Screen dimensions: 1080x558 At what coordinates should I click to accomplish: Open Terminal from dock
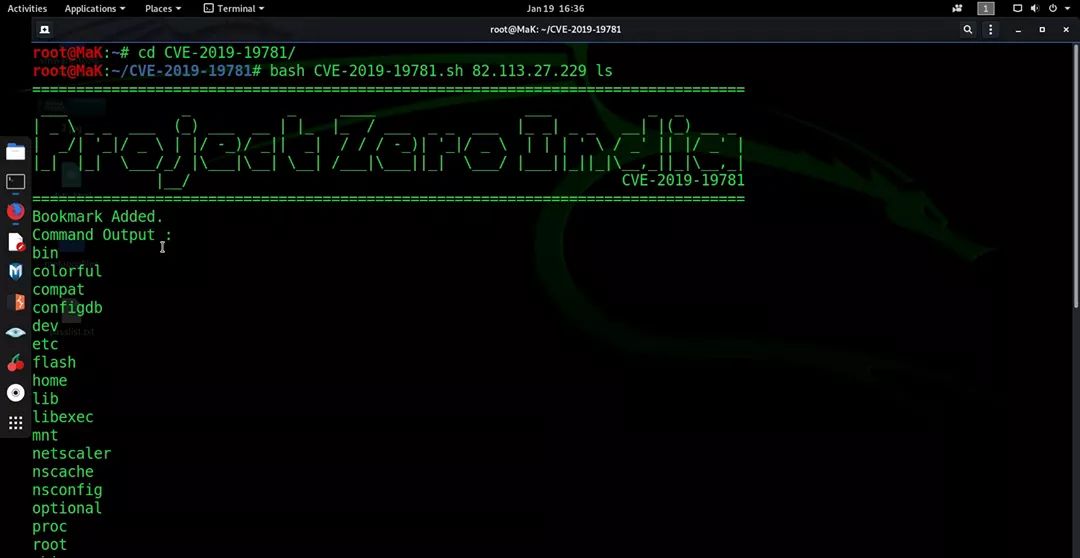(16, 182)
